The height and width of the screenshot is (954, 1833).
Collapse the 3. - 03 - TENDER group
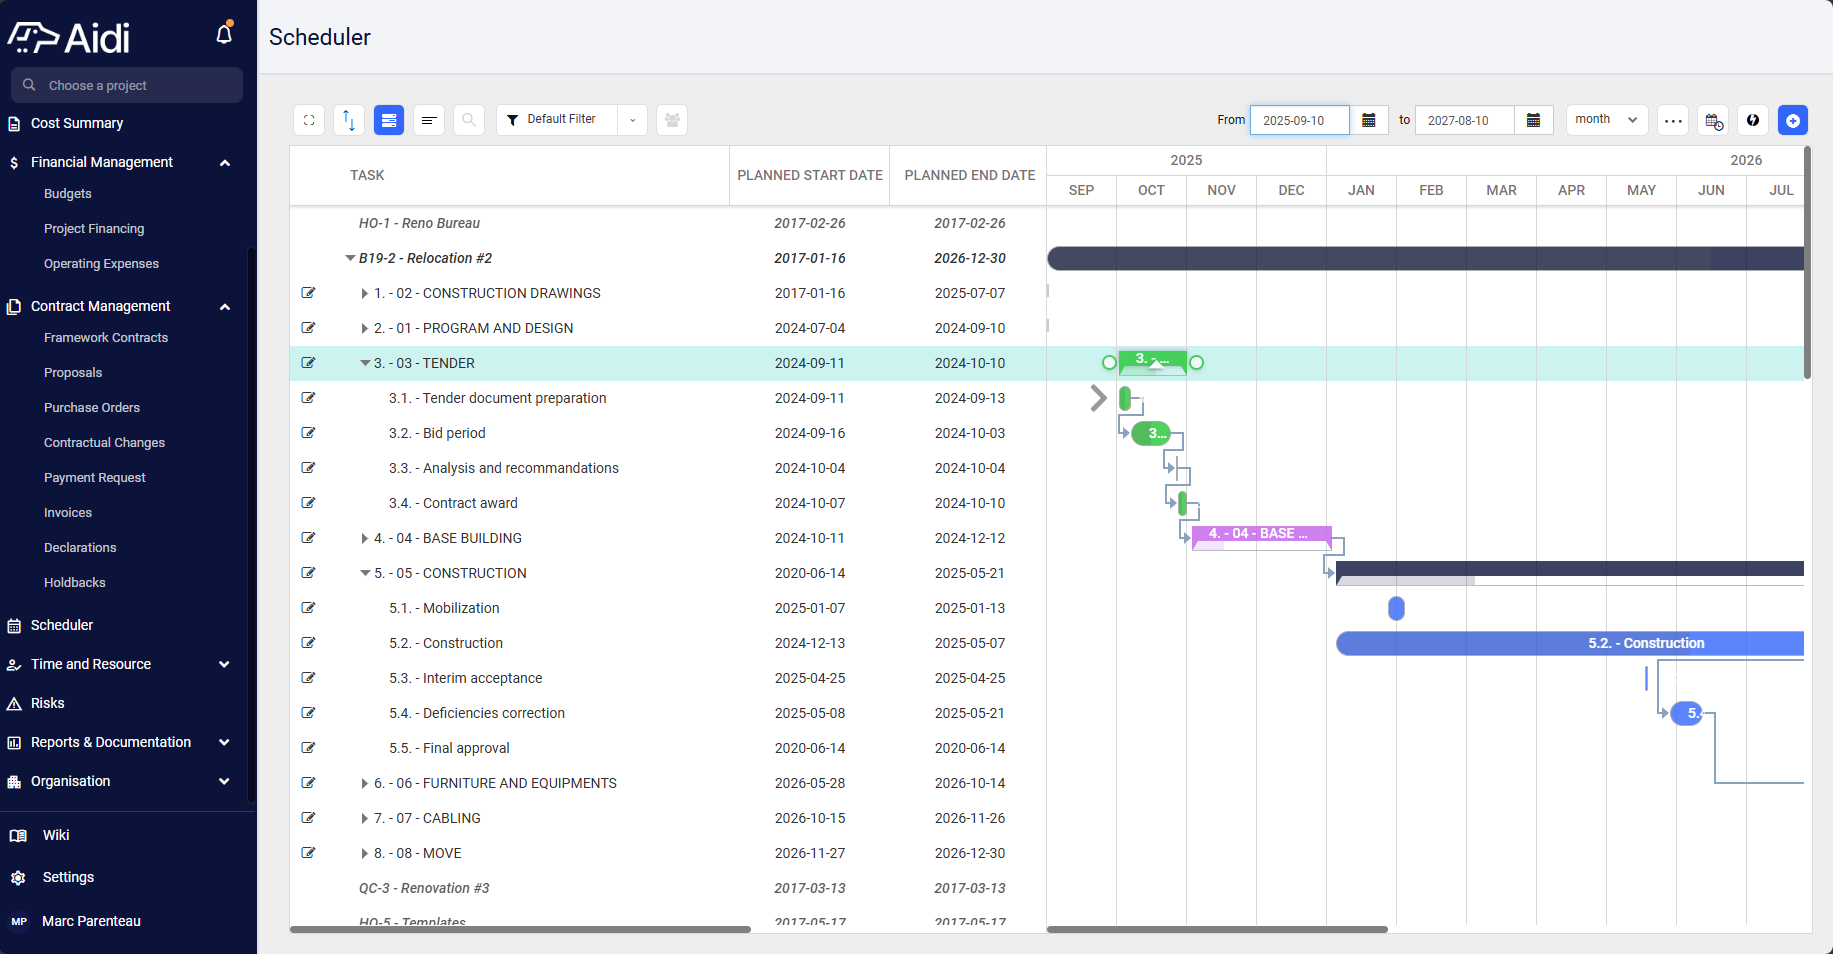(365, 363)
